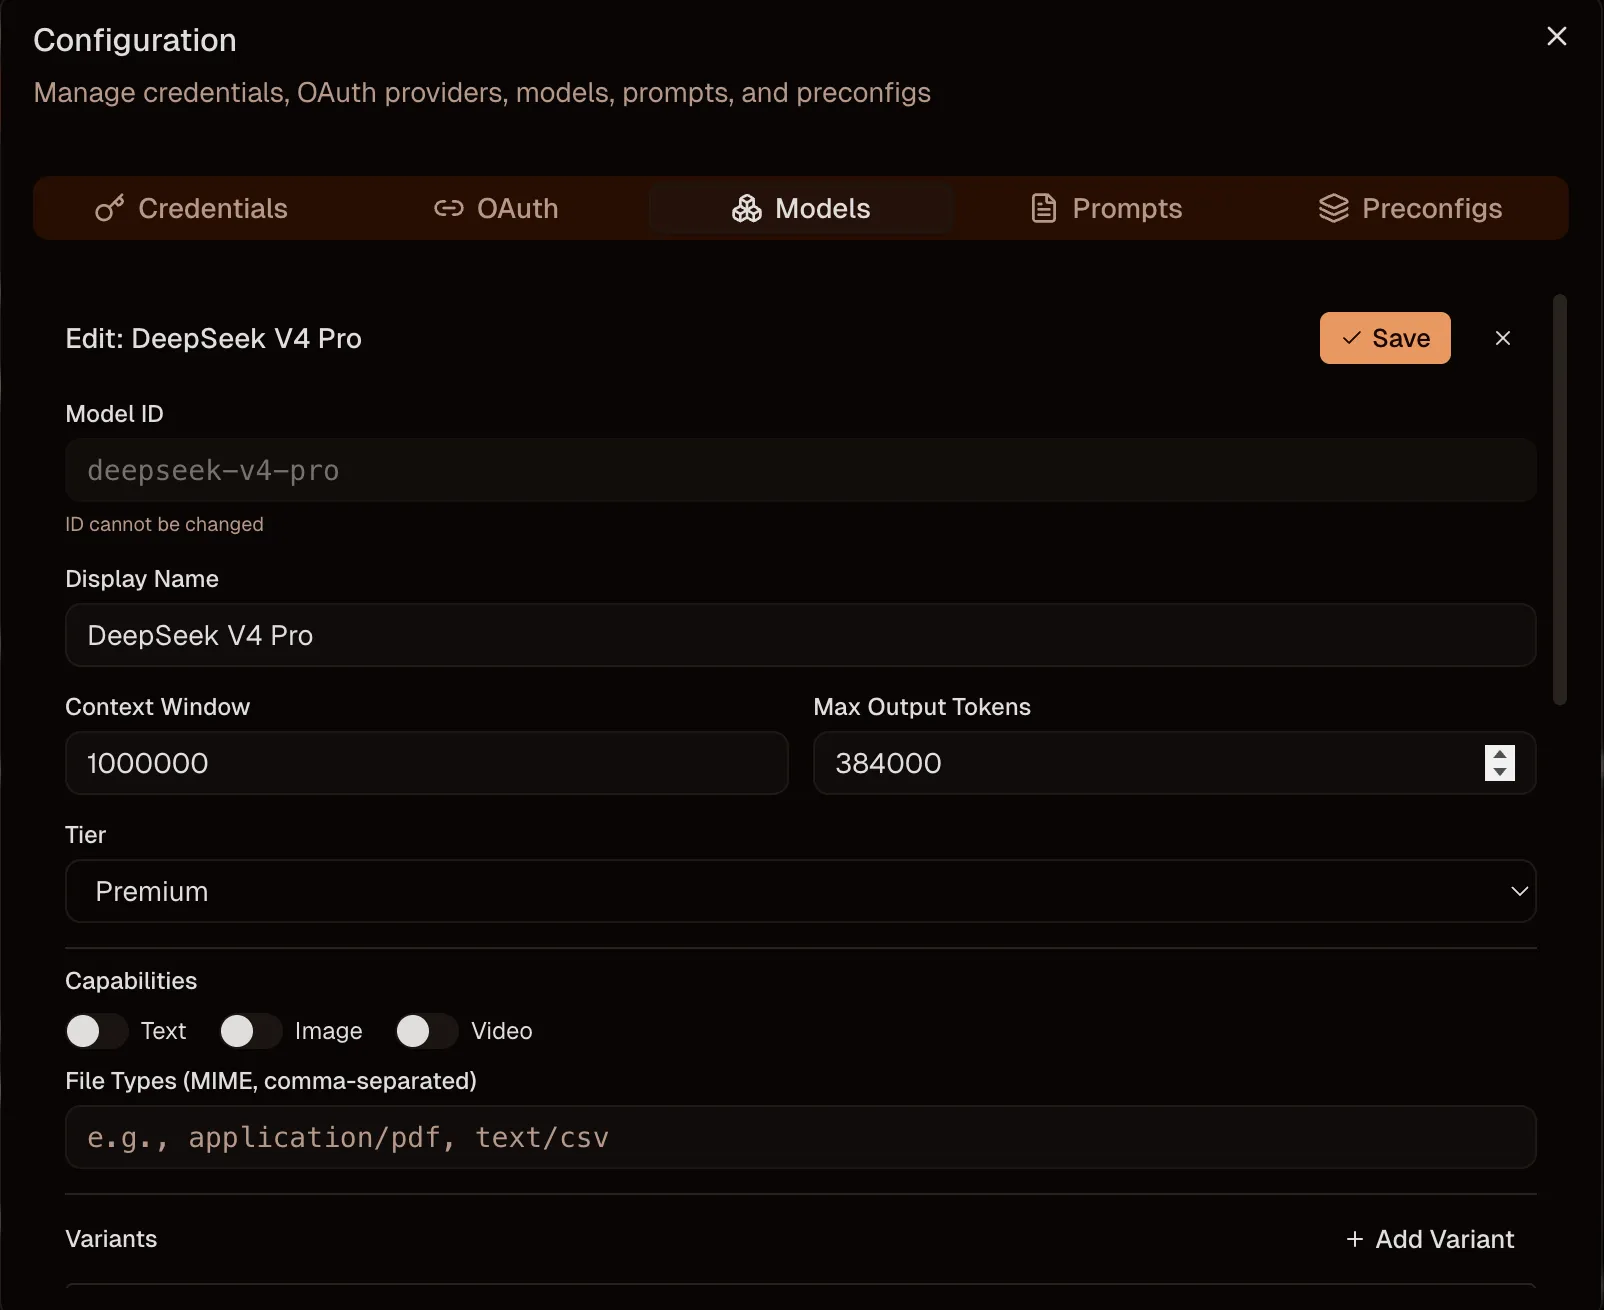
Task: Click the Display Name input field
Action: pyautogui.click(x=800, y=635)
